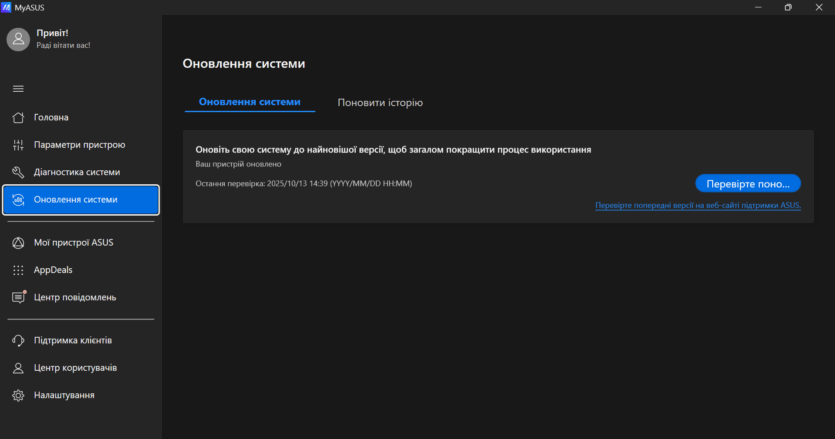Click the Діагностика системи wrench icon
Viewport: 835px width, 439px height.
[18, 172]
